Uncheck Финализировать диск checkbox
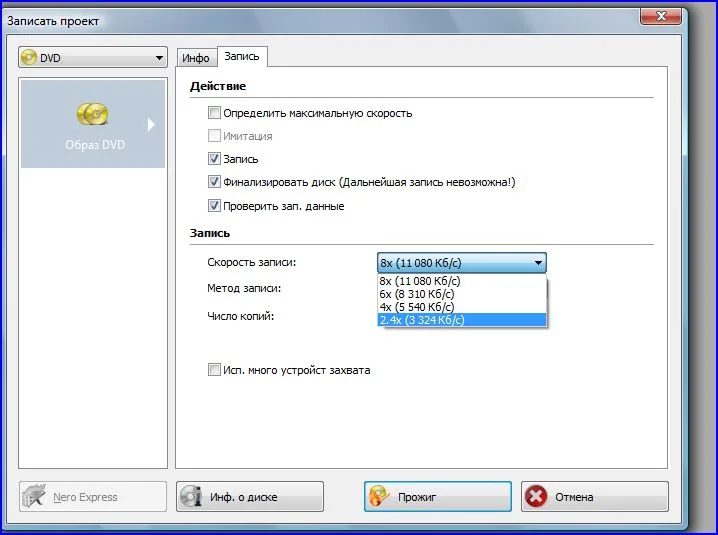Screen dimensions: 718x535 [x=214, y=182]
